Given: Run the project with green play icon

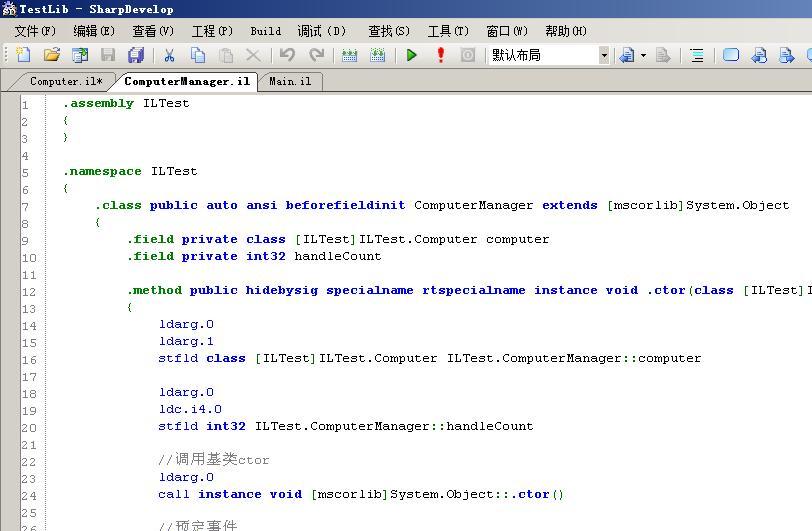Looking at the screenshot, I should point(412,54).
